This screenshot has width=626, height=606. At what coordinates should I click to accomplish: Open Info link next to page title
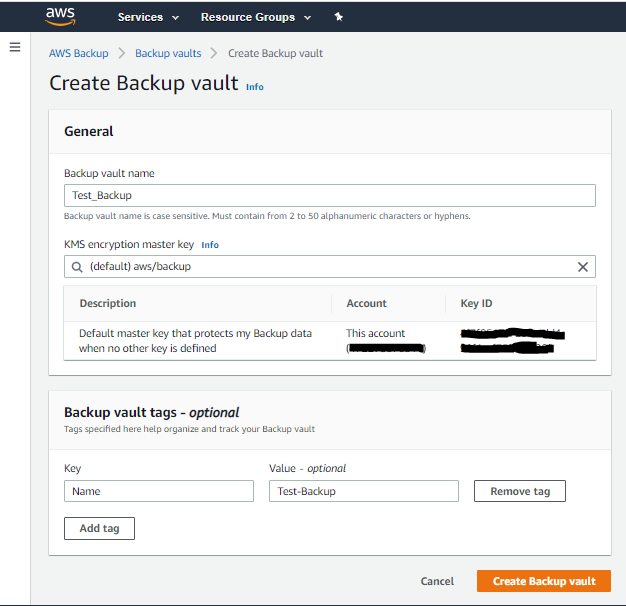click(x=255, y=87)
